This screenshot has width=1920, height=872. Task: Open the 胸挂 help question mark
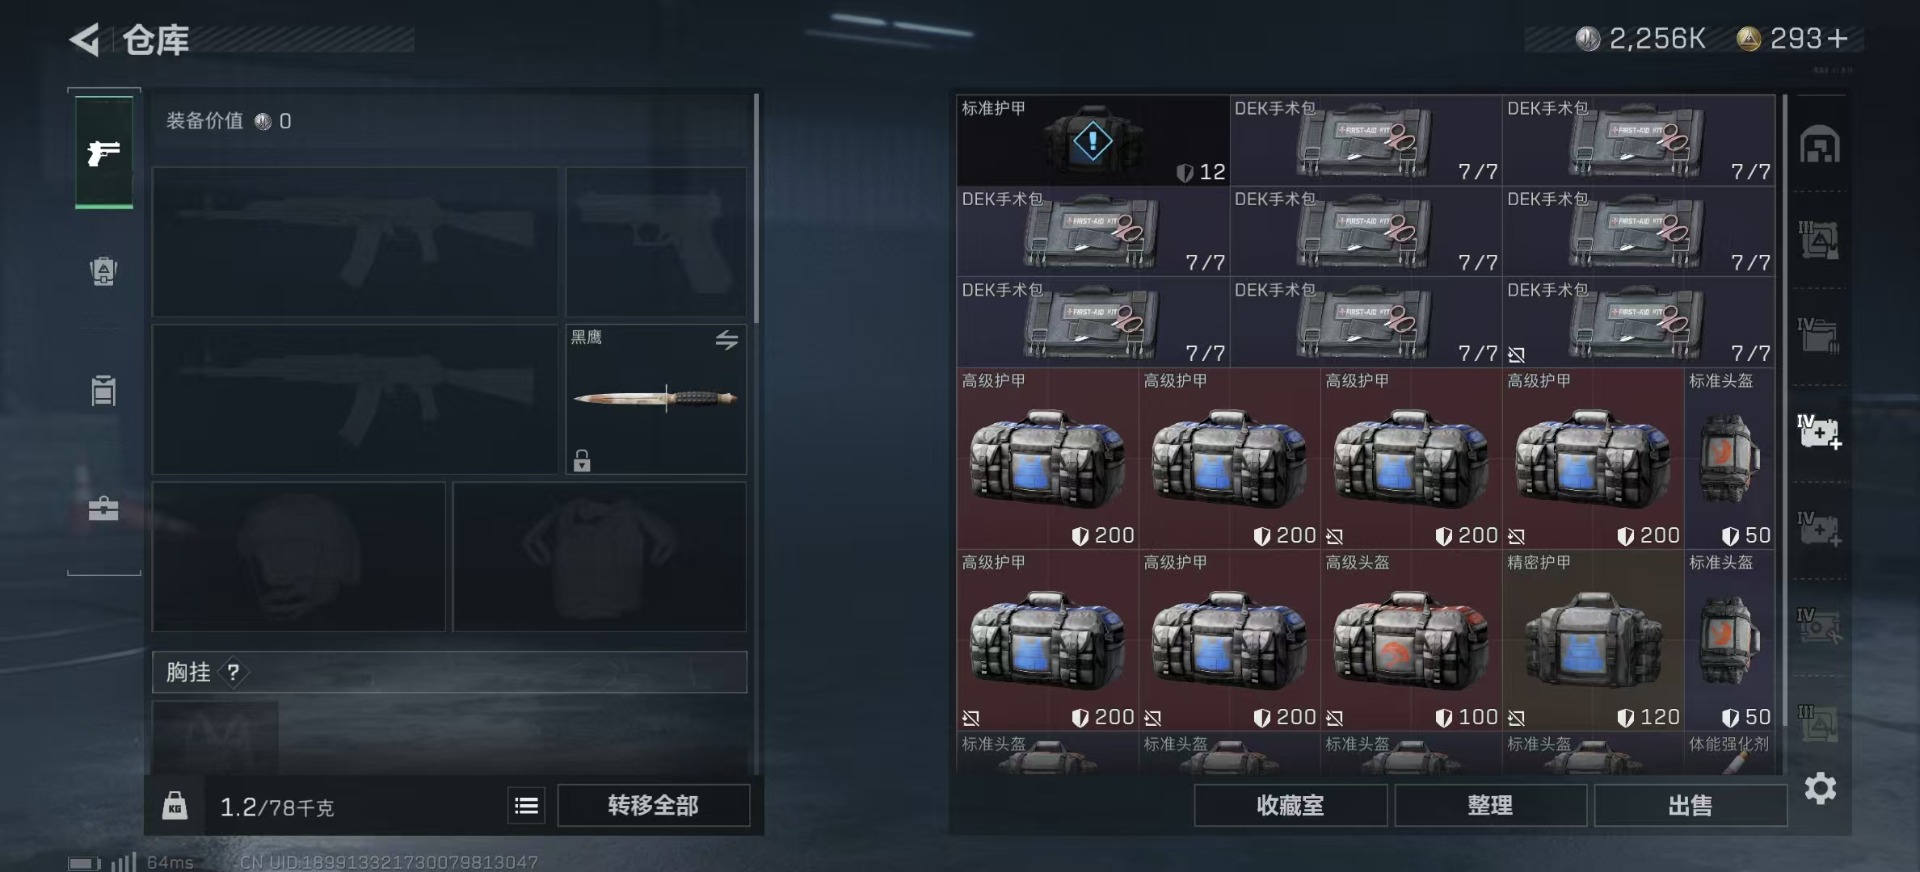pyautogui.click(x=233, y=672)
